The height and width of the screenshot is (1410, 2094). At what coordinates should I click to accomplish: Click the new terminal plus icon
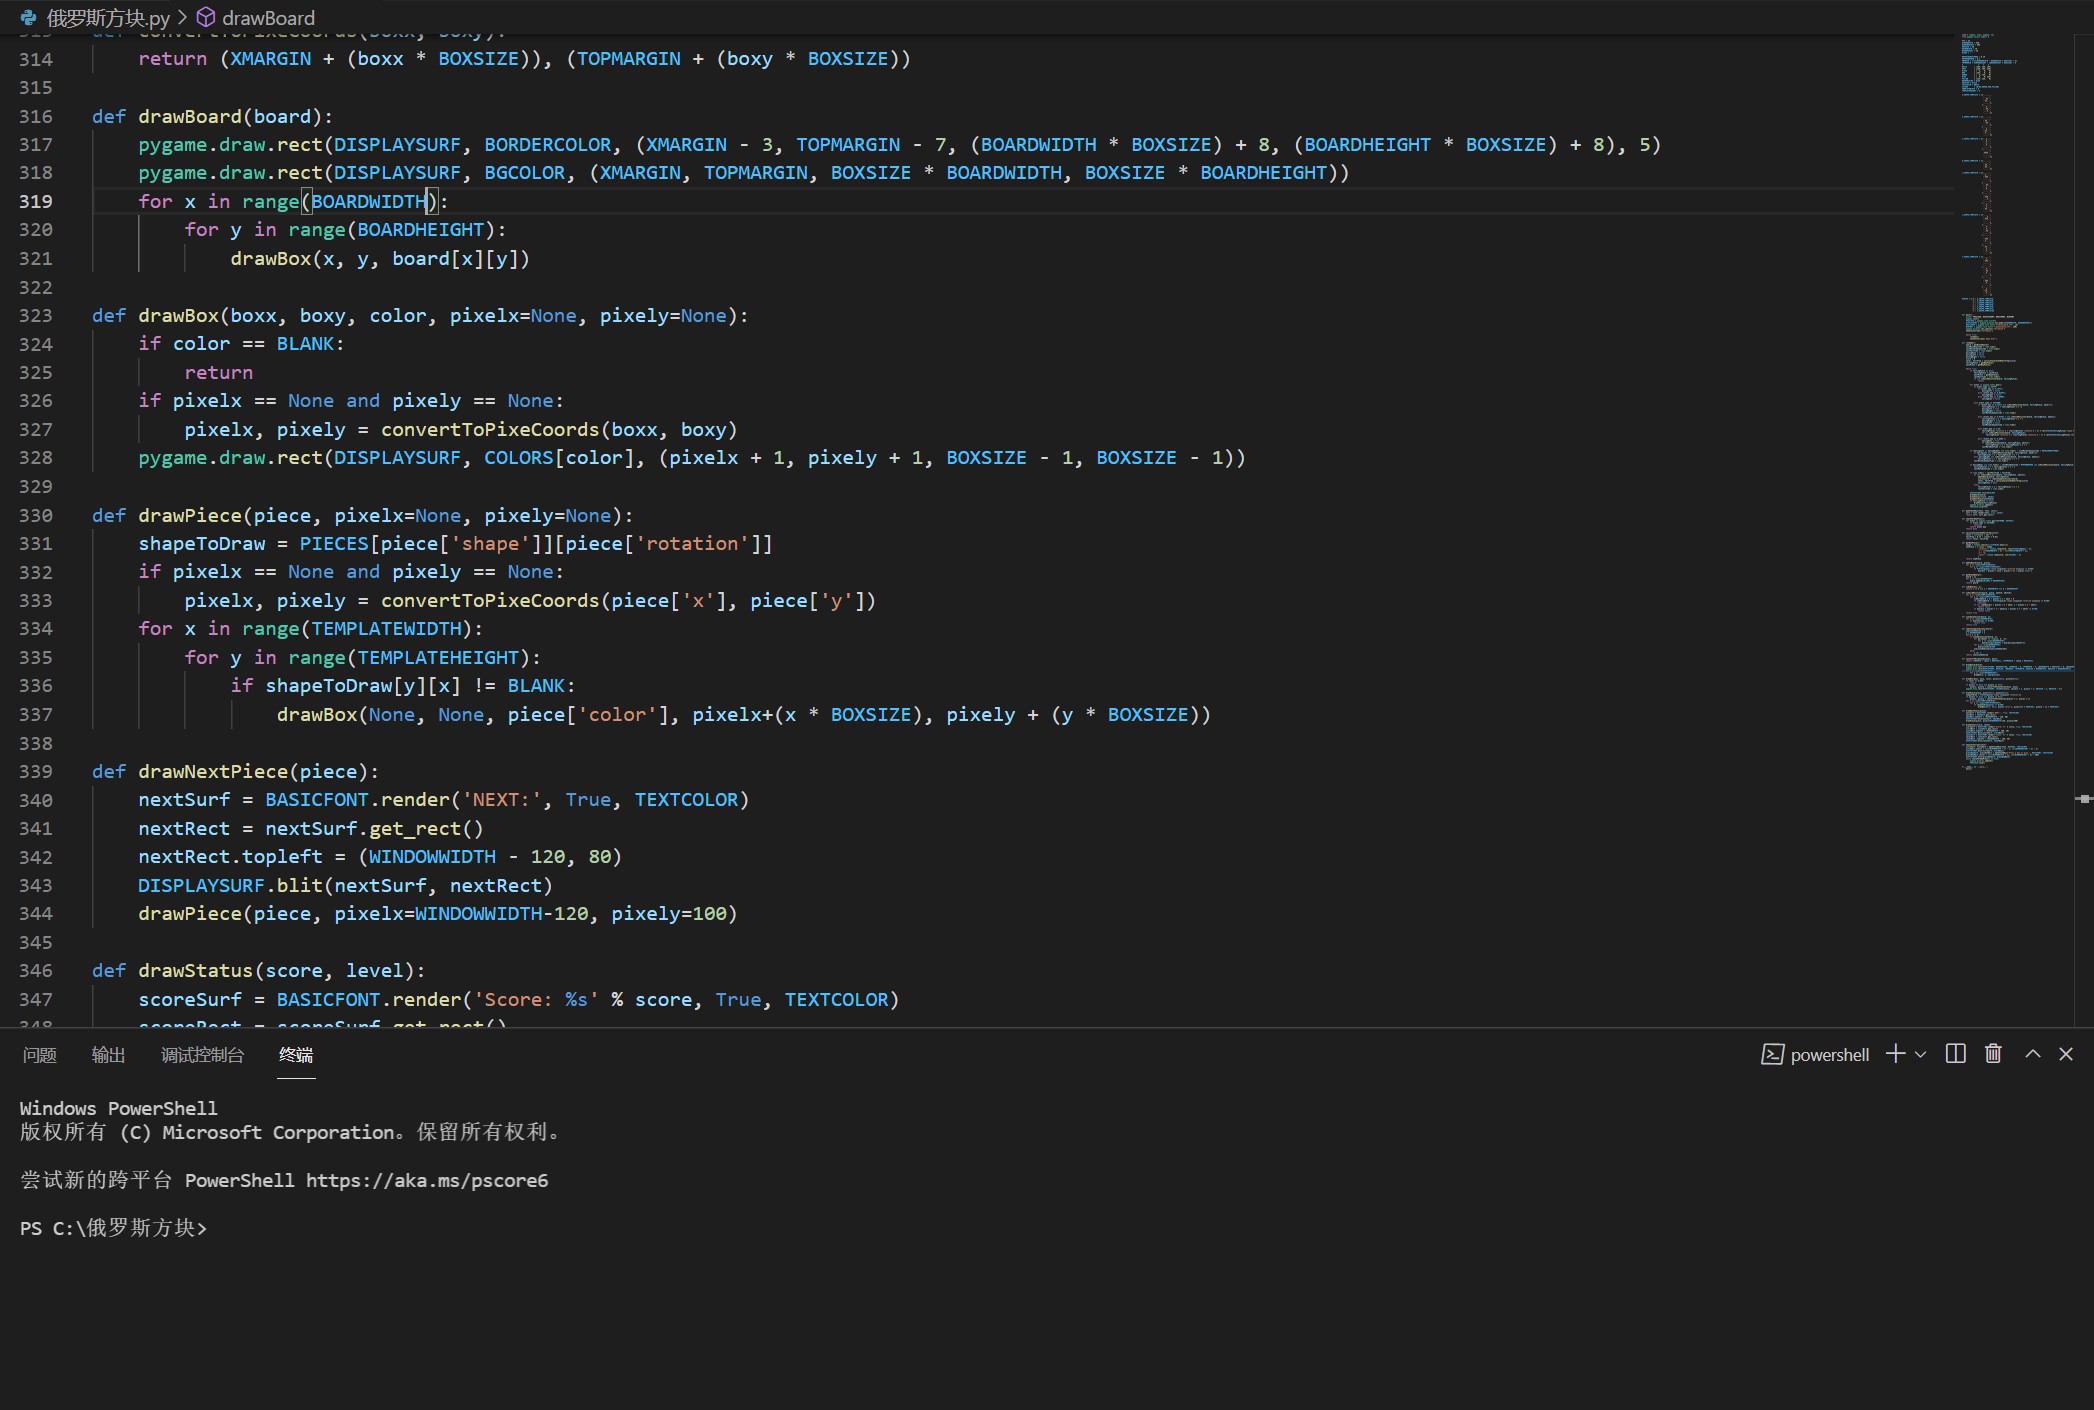(x=1894, y=1054)
